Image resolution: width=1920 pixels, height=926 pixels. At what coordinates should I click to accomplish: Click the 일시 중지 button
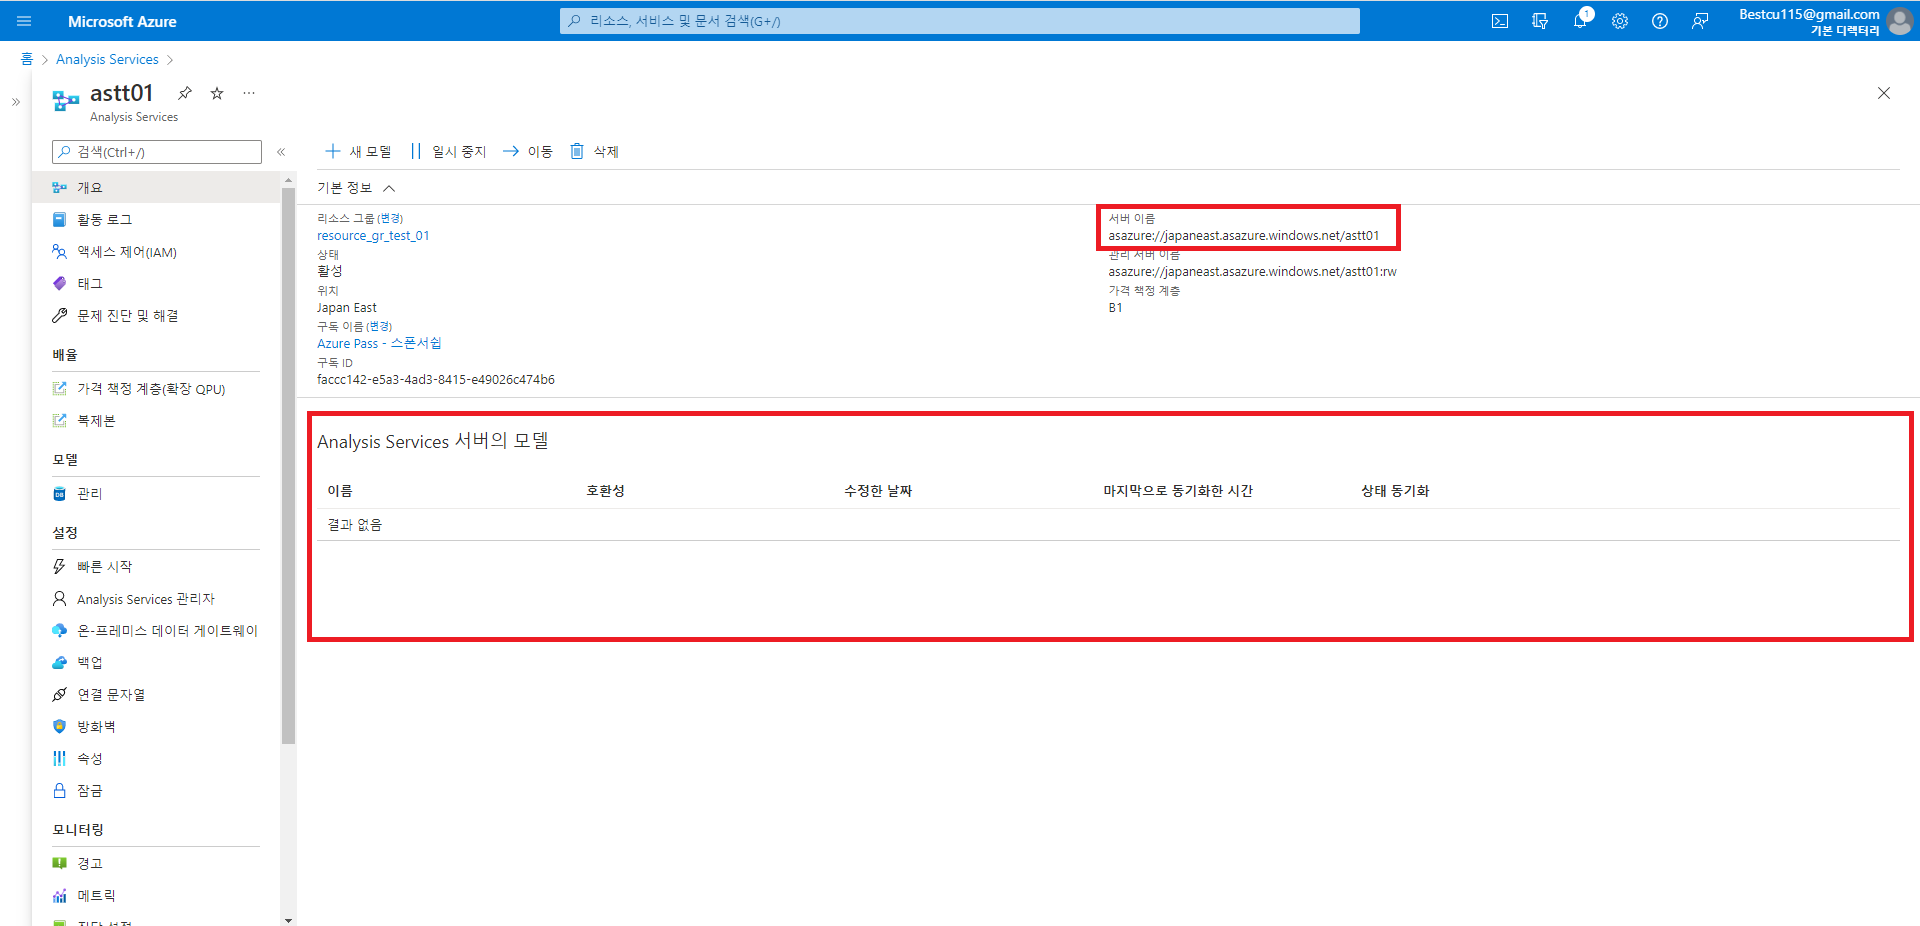(448, 151)
